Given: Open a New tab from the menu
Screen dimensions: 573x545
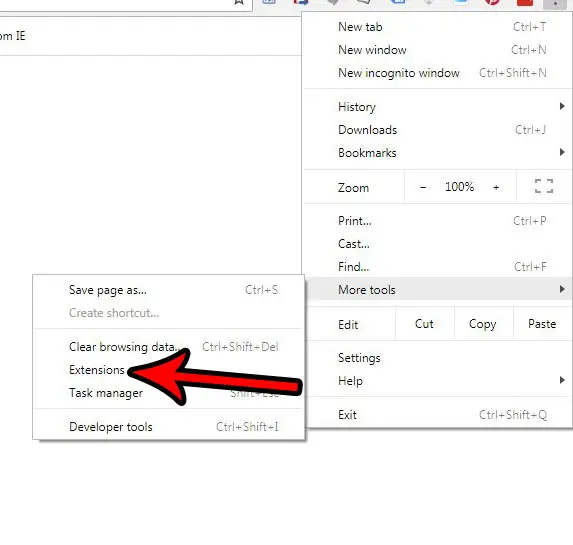Looking at the screenshot, I should coord(437,27).
